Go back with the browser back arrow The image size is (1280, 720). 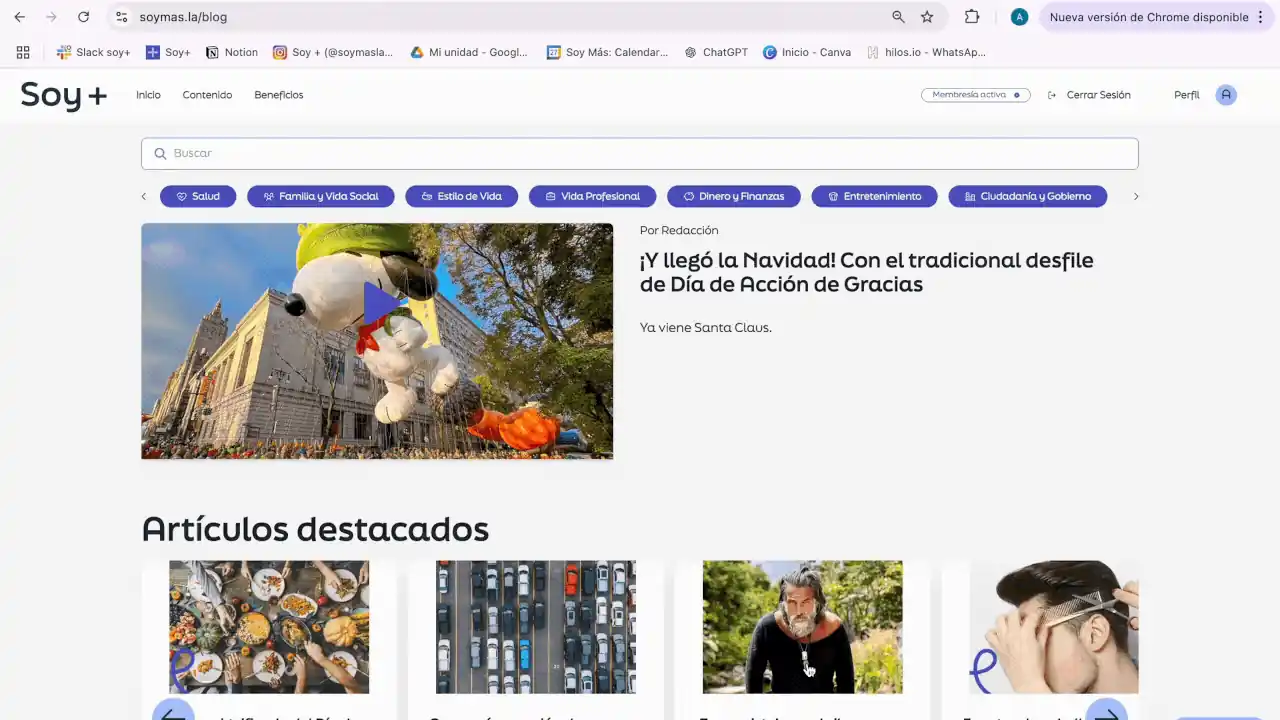[x=19, y=17]
